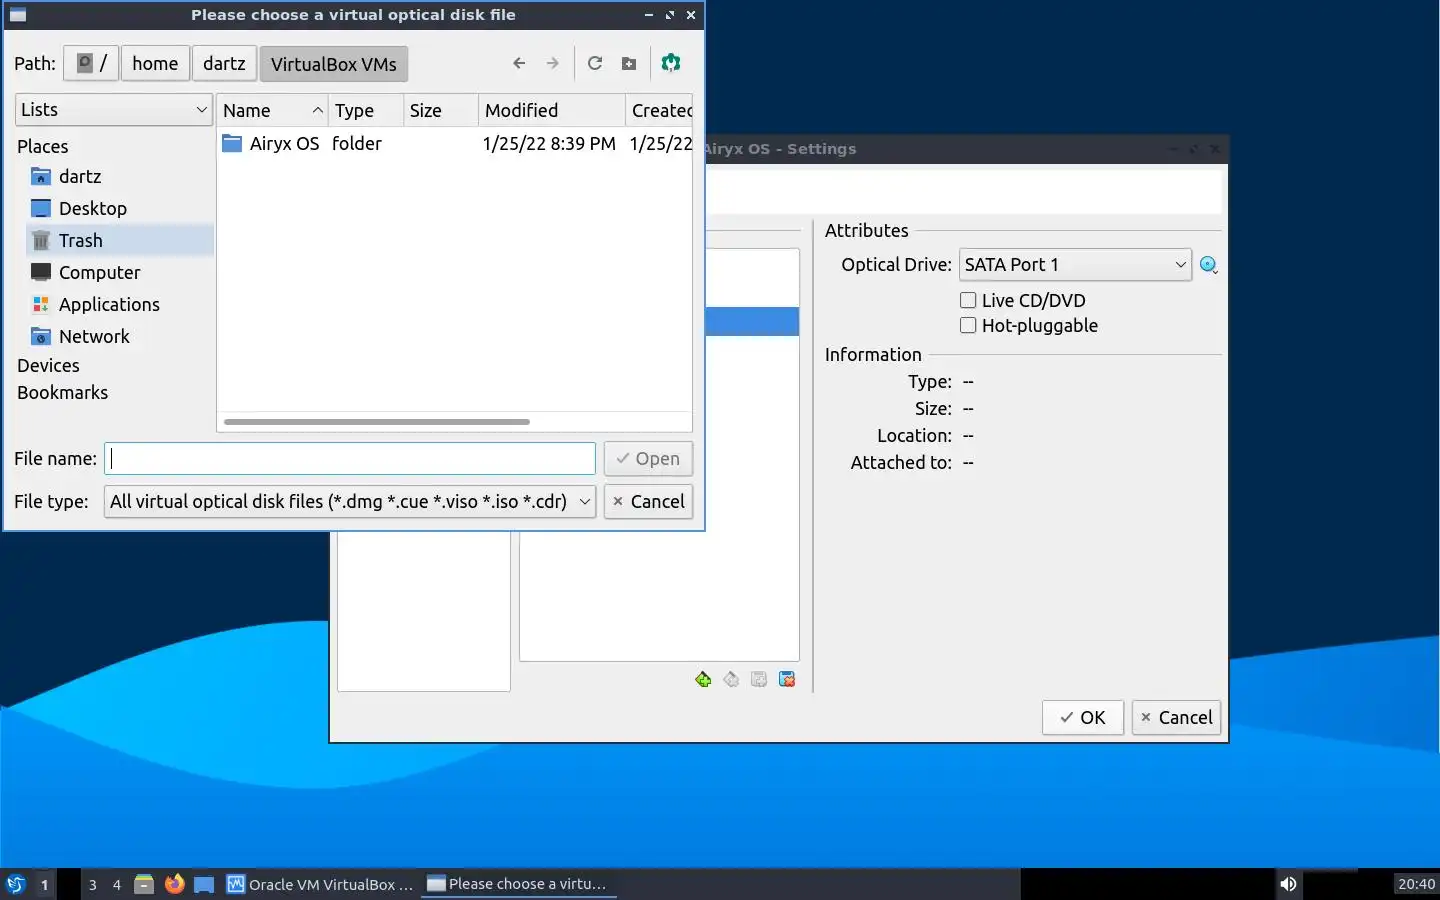Expand Bookmarks section in sidebar

62,393
